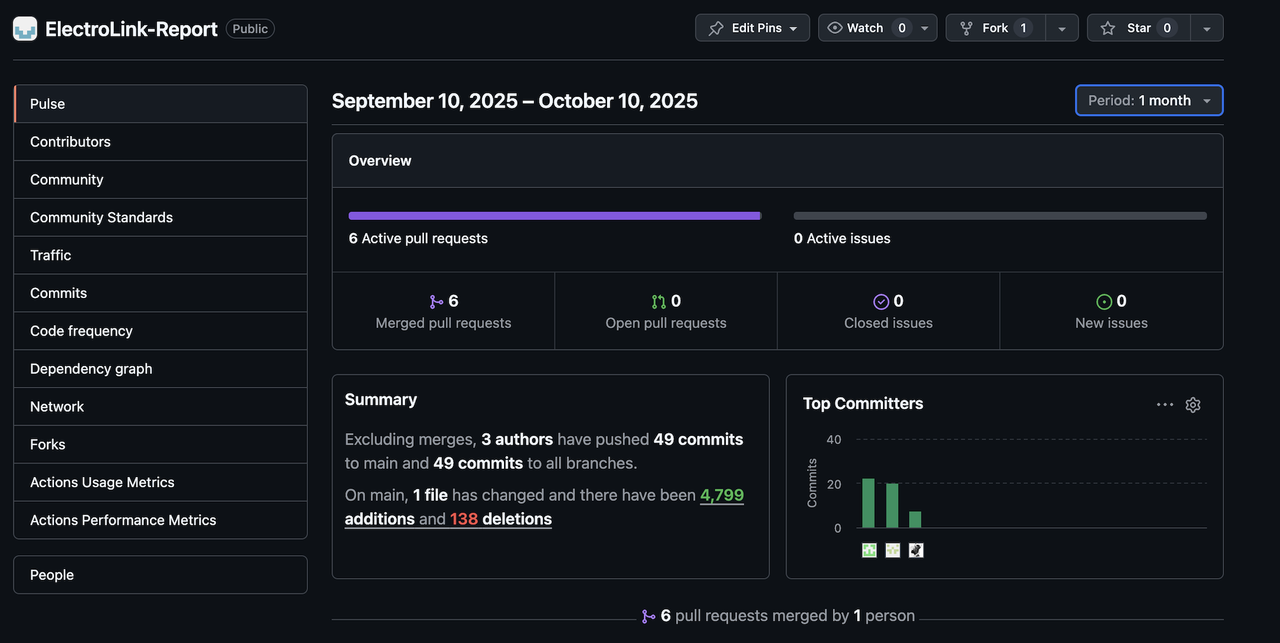1280x643 pixels.
Task: Open the Top Committers three-dot menu
Action: [1165, 405]
